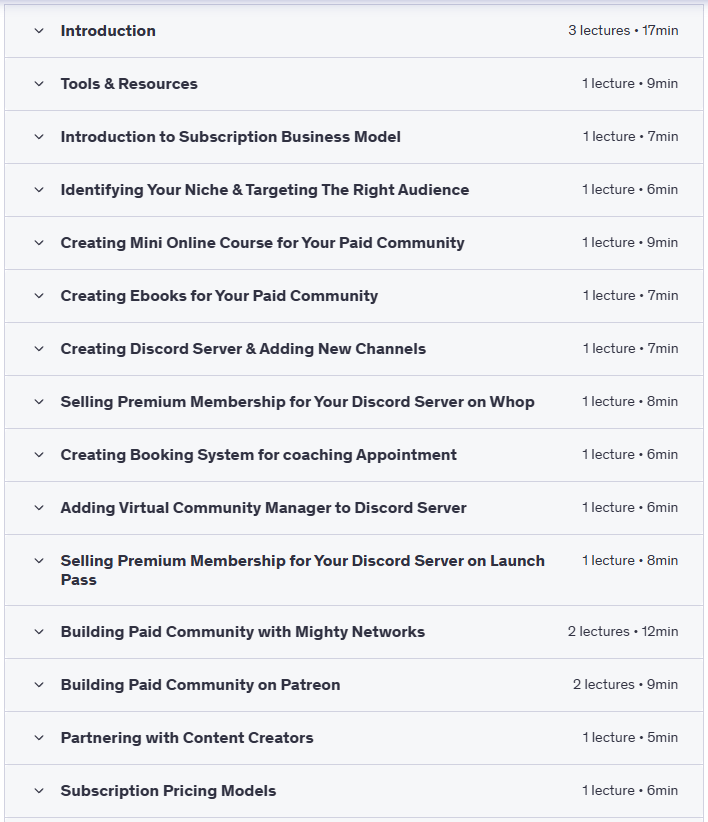
Task: Expand chevron beside Creating Booking System section
Action: (x=39, y=455)
